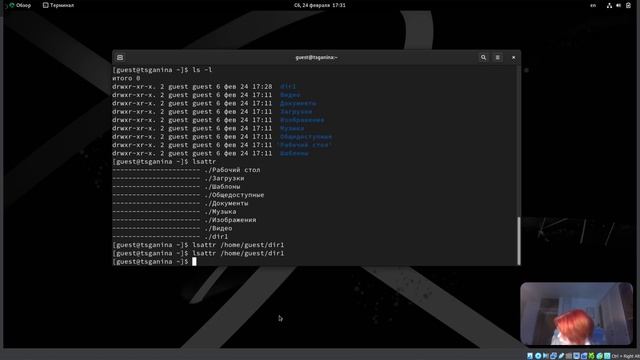This screenshot has width=640, height=360.
Task: Click the './Рабочий стол' lsattr line
Action: pyautogui.click(x=187, y=170)
